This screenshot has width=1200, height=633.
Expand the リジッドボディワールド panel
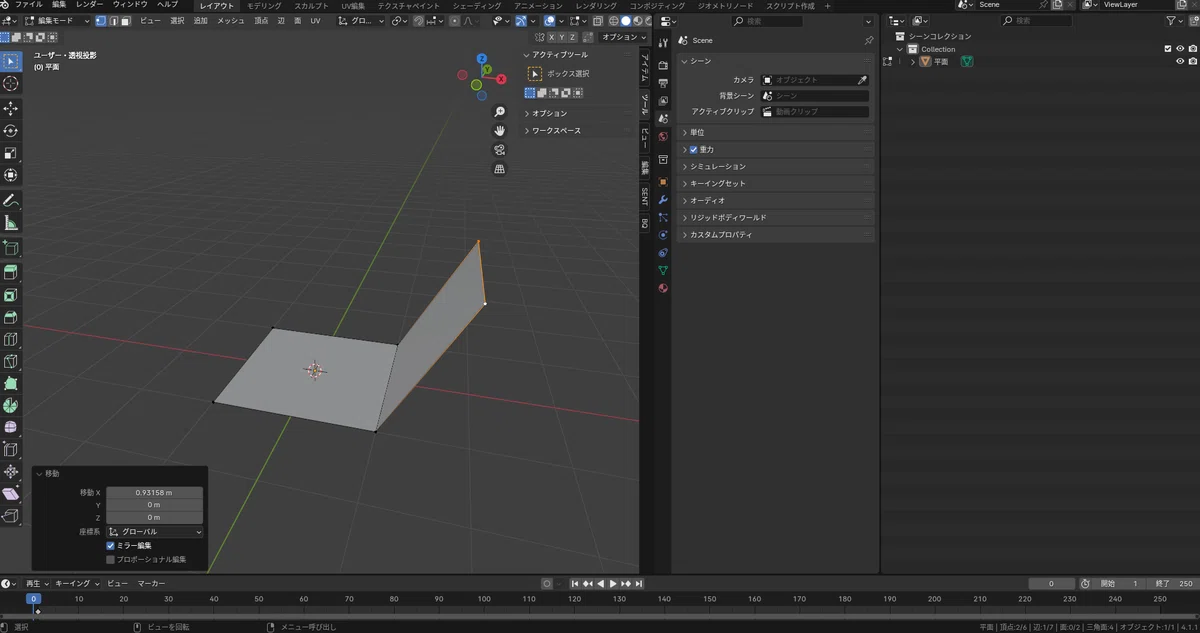coord(776,217)
